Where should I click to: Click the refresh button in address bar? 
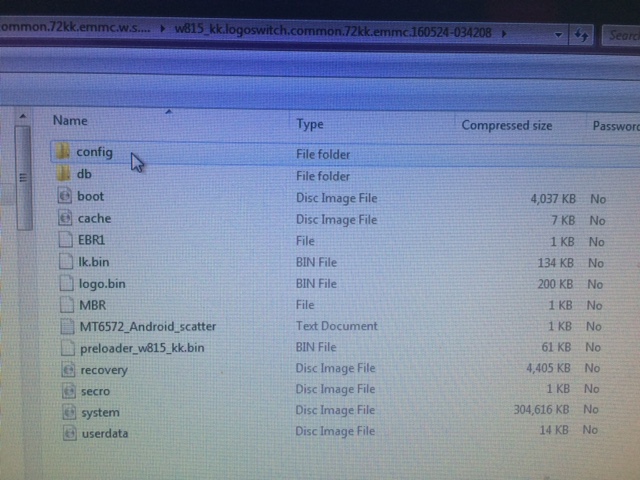tap(581, 36)
